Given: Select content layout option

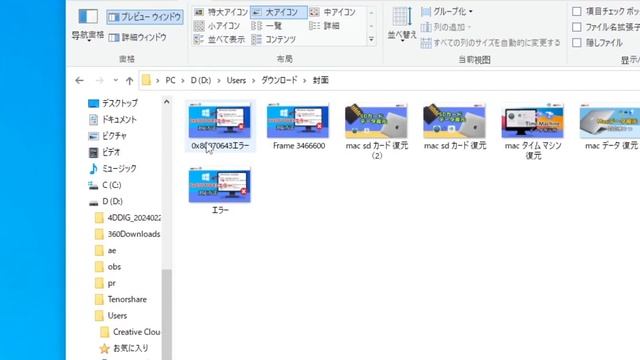Looking at the screenshot, I should point(273,40).
